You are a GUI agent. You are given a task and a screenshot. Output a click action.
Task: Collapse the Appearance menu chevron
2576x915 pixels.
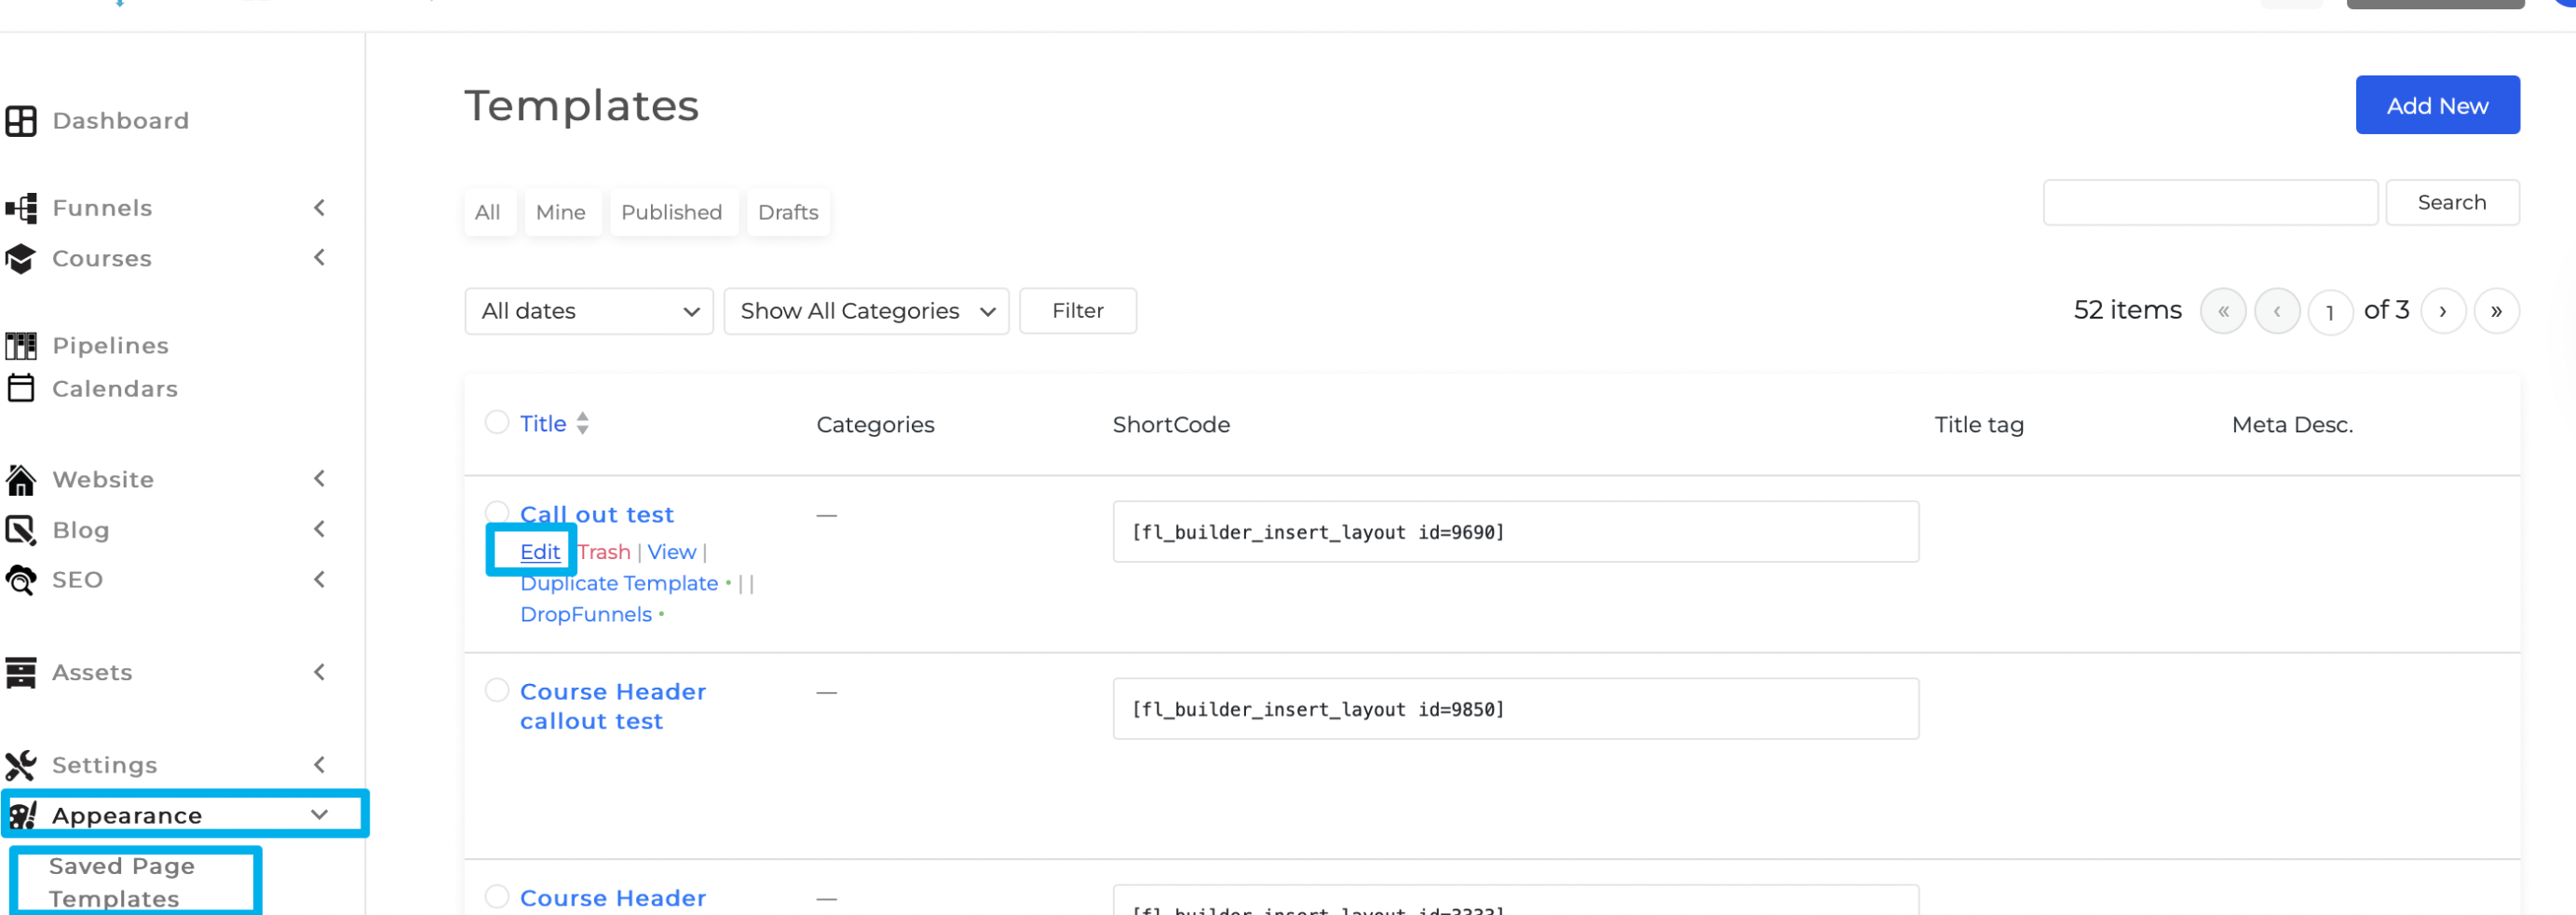coord(320,814)
